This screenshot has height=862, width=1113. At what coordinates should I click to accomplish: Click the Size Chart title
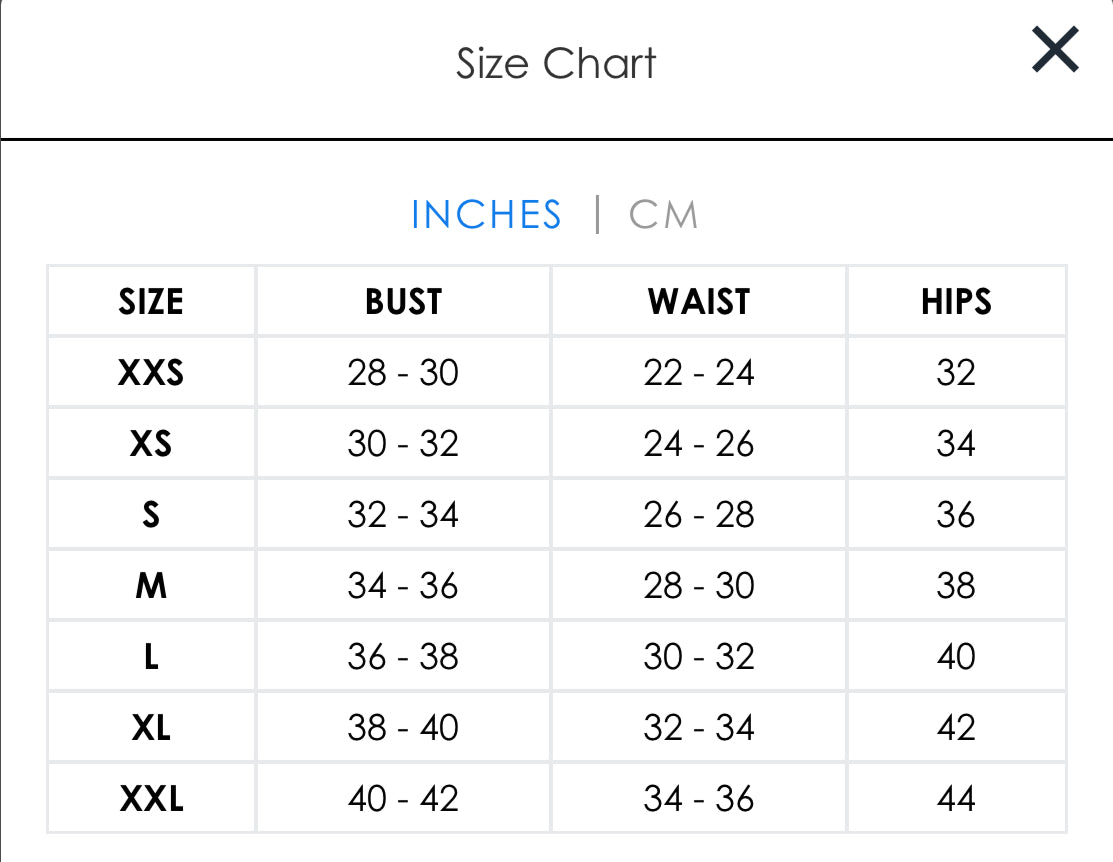pos(556,64)
